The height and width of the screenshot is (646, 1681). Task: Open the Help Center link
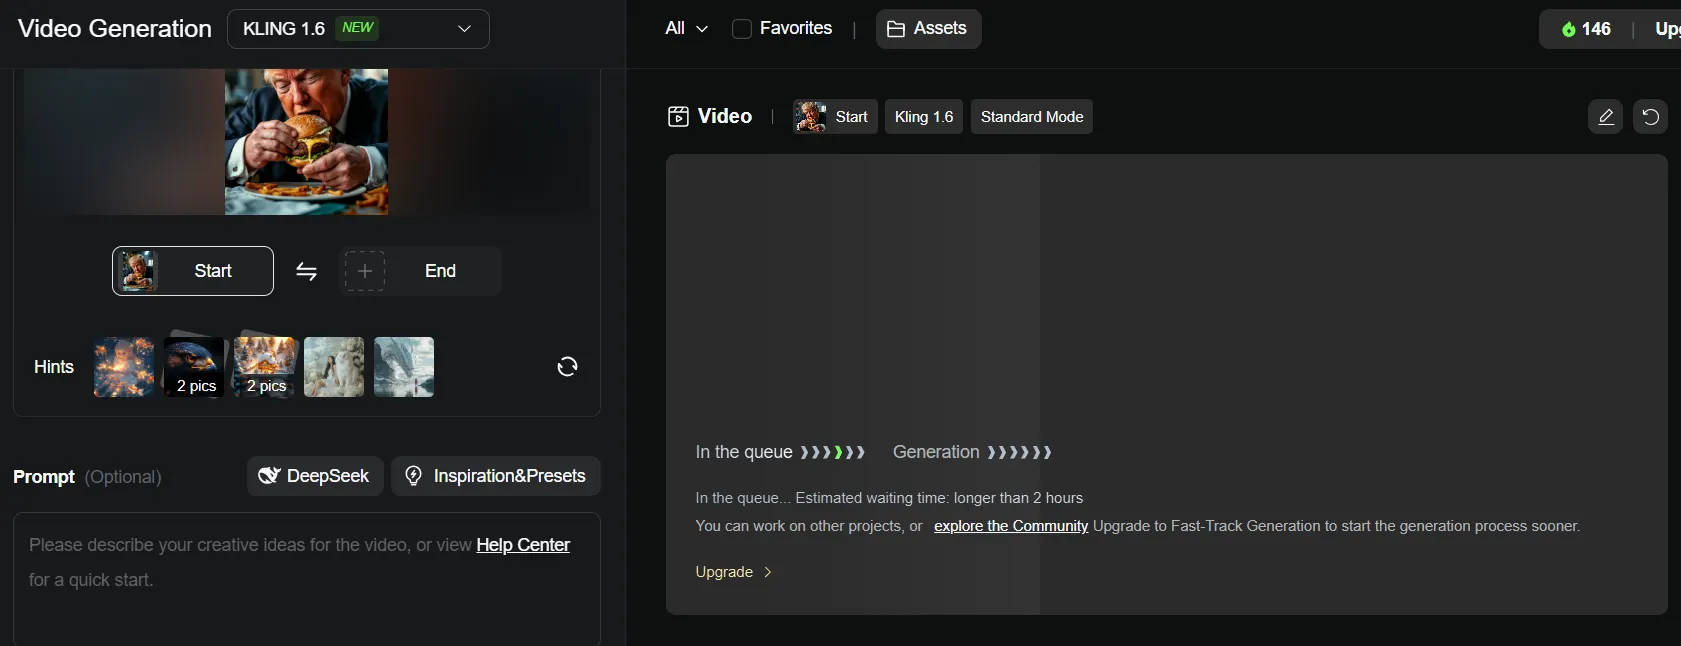523,545
